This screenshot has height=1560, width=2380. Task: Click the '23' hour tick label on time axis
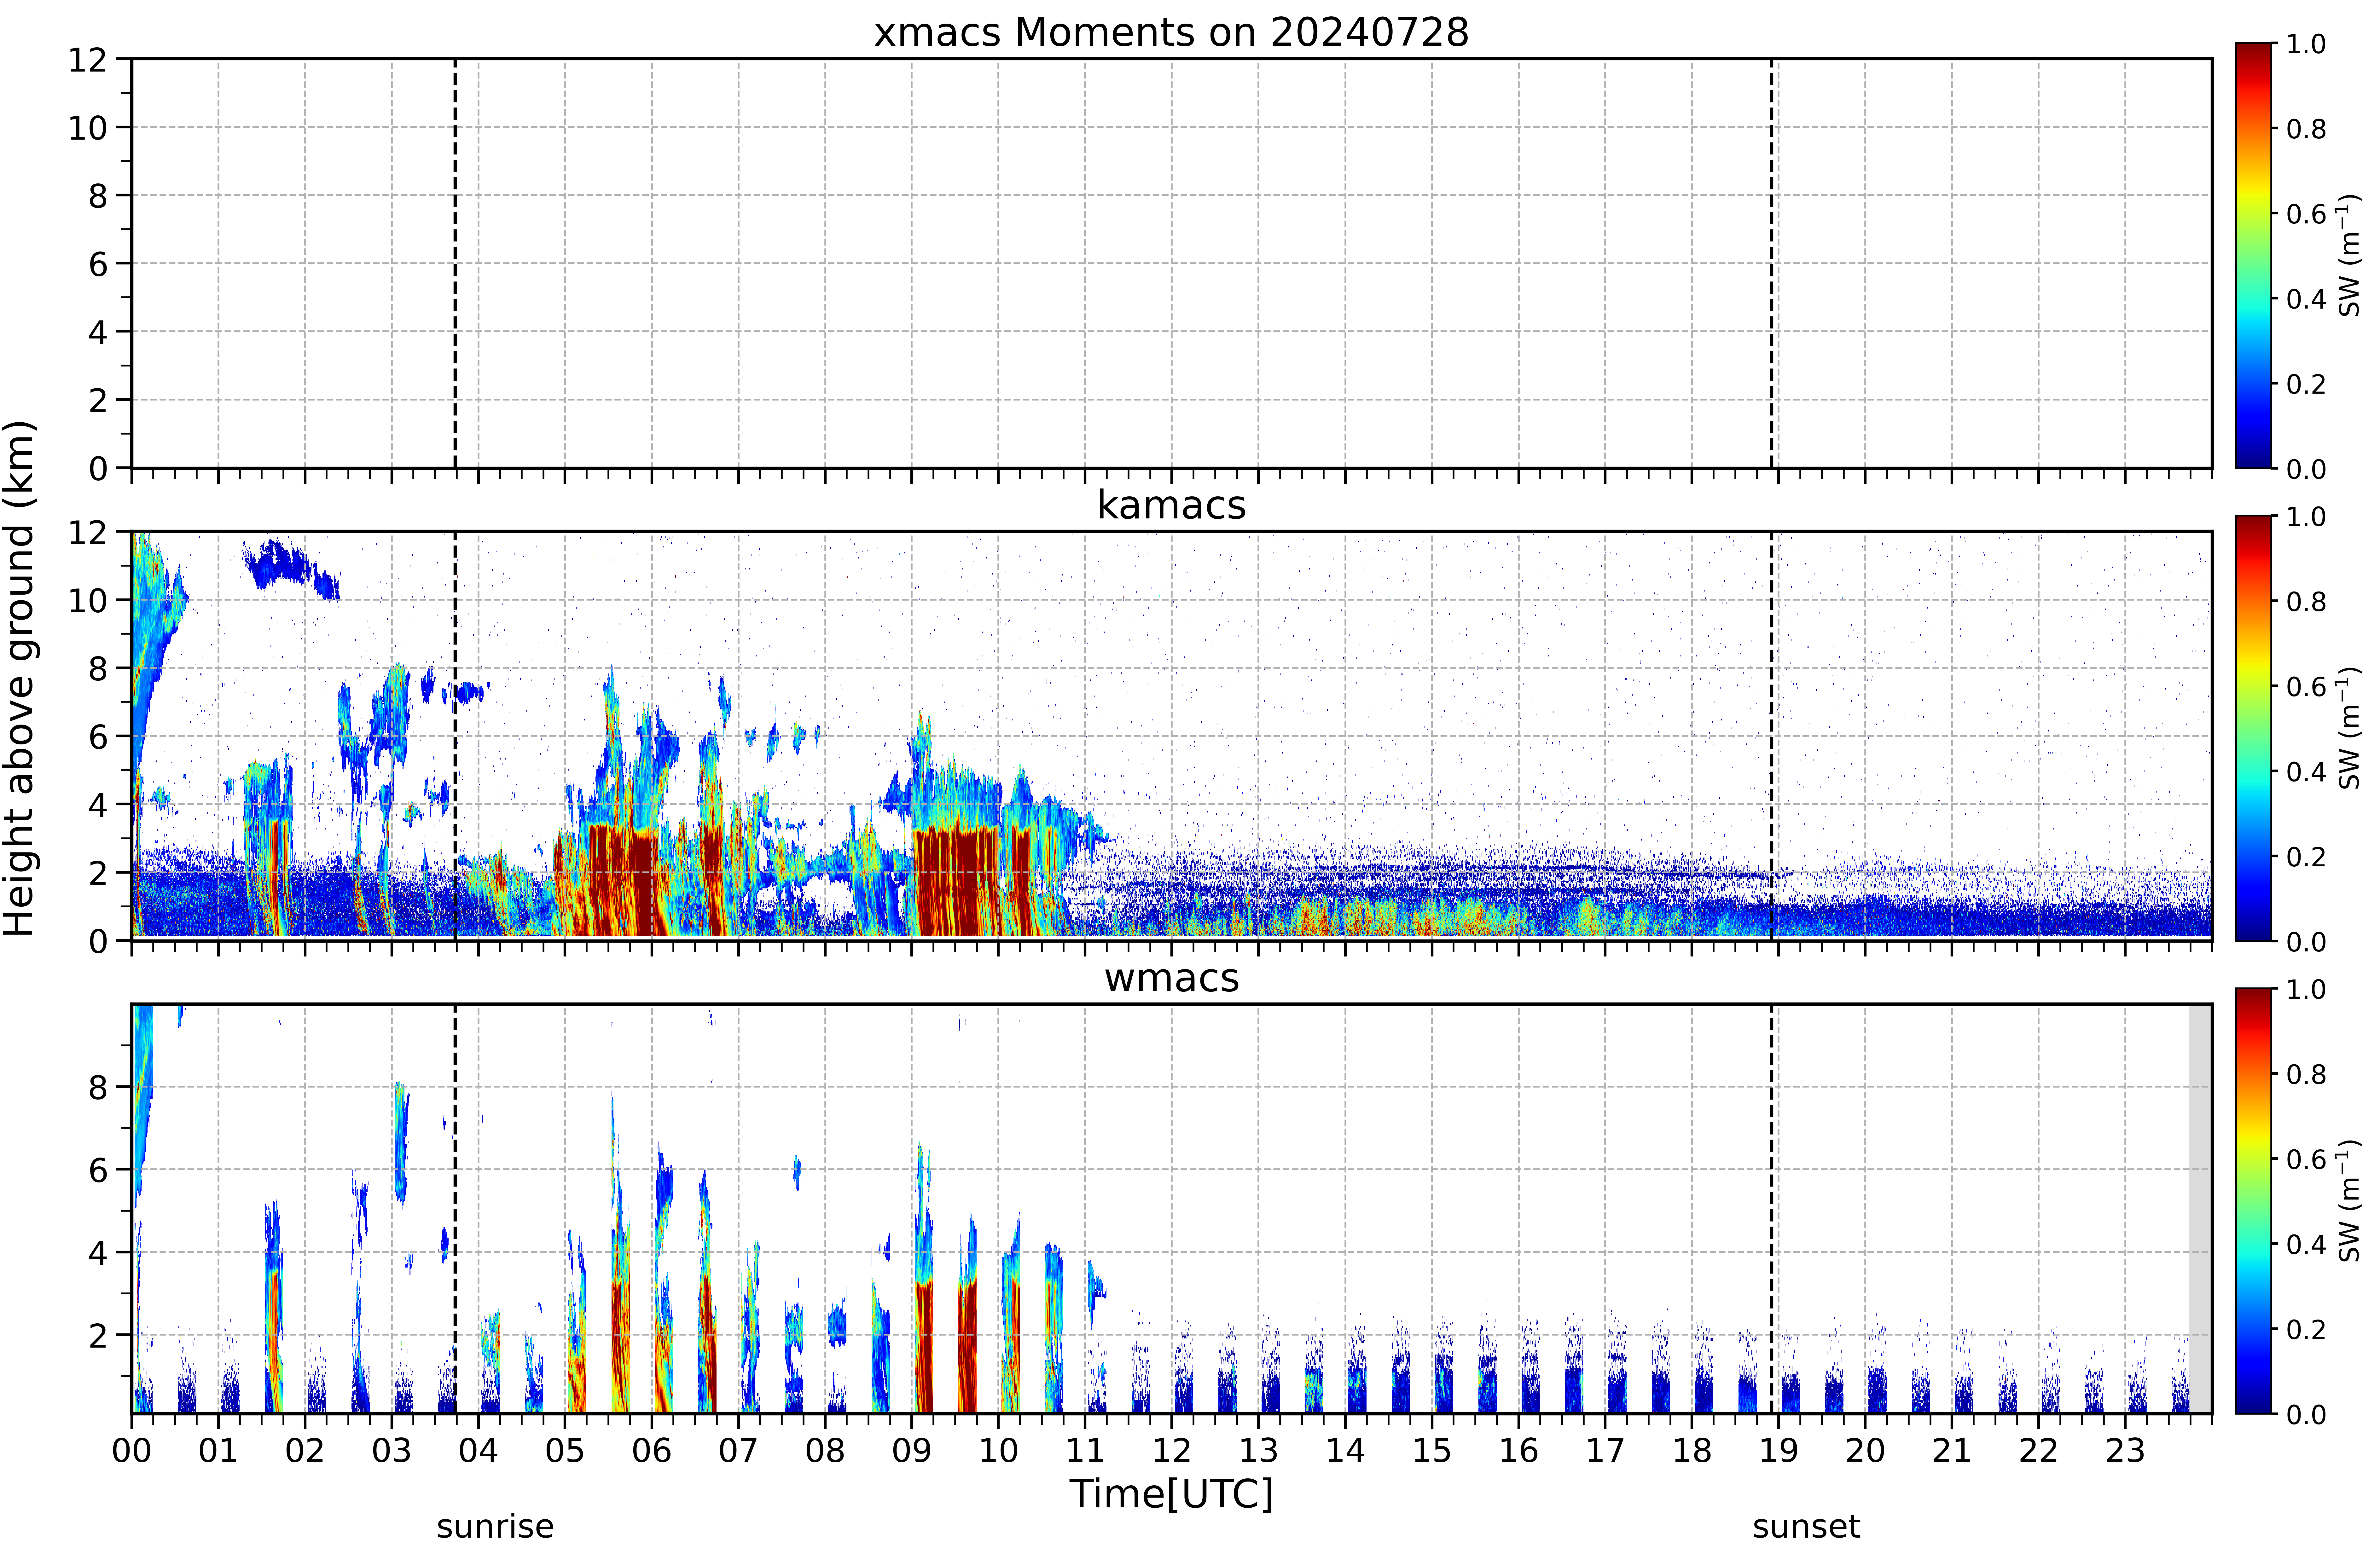[2125, 1450]
